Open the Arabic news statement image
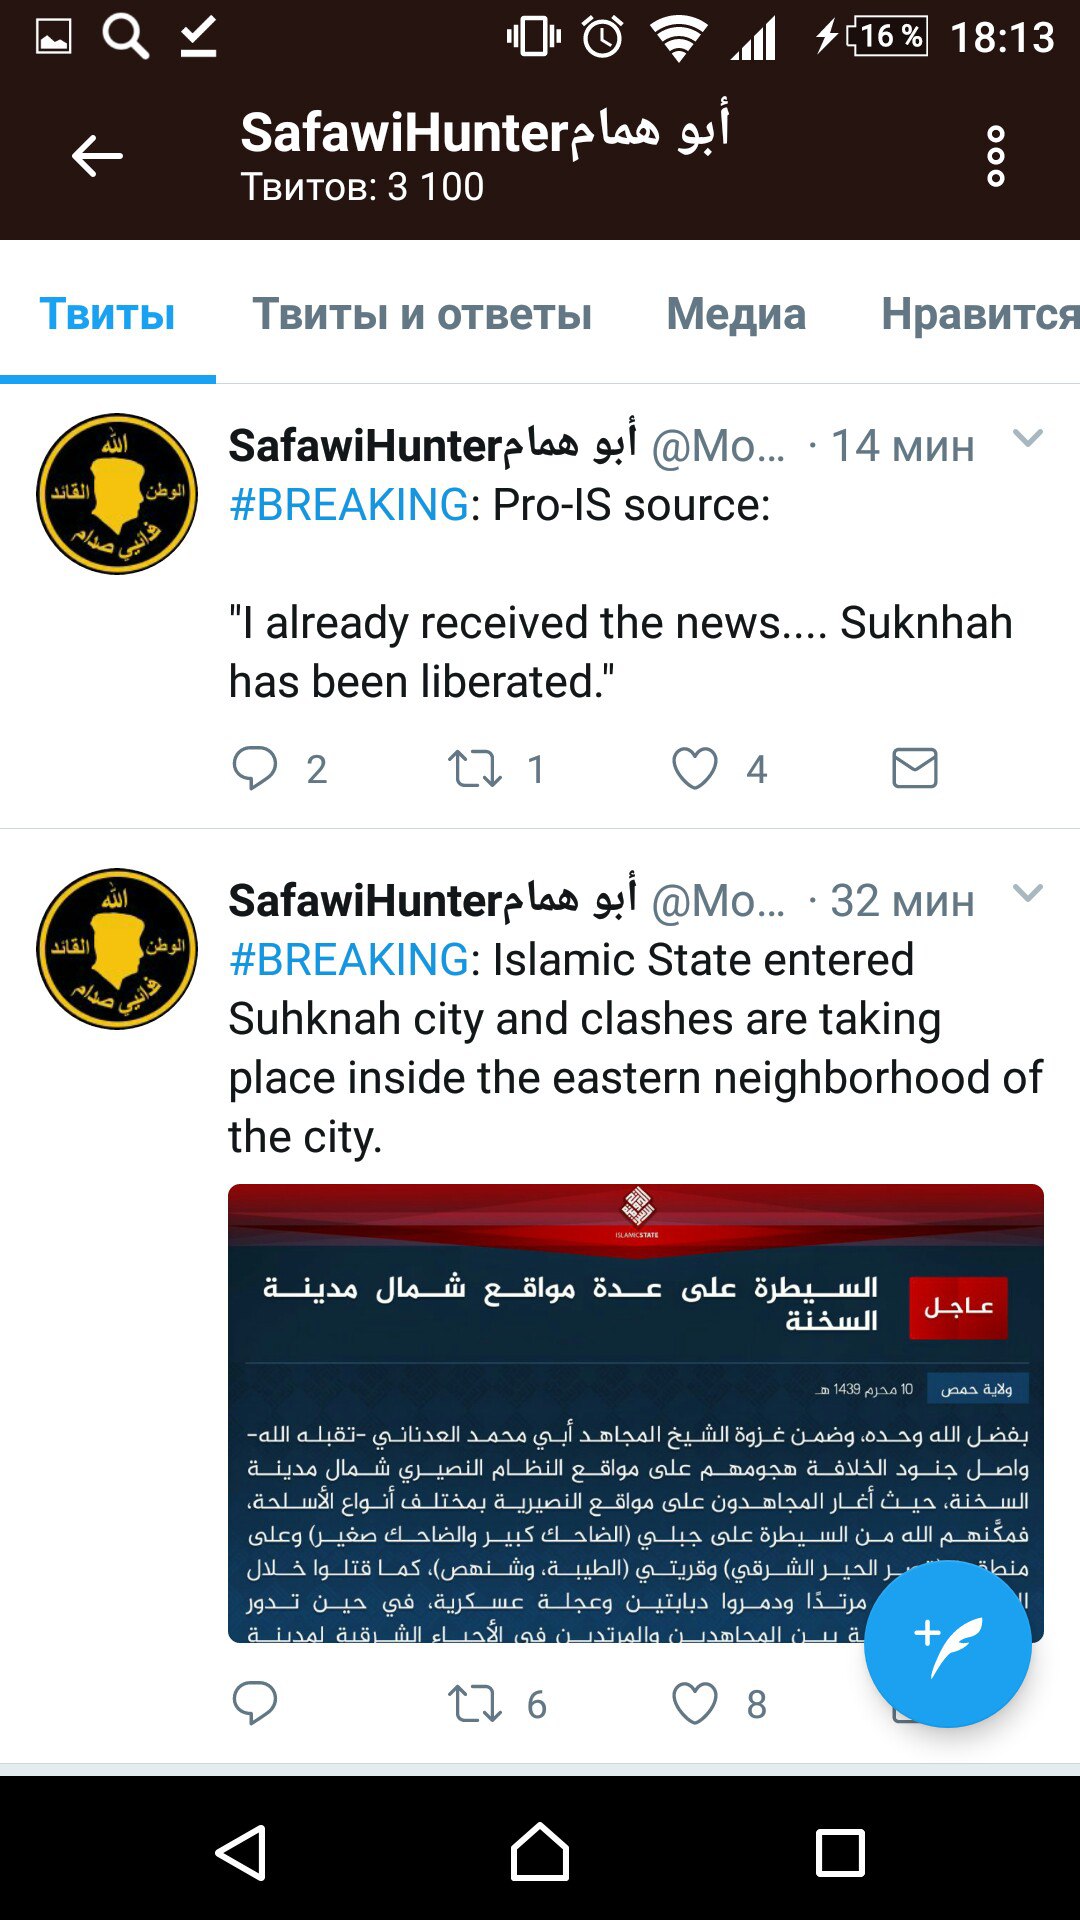This screenshot has height=1920, width=1080. [x=636, y=1413]
